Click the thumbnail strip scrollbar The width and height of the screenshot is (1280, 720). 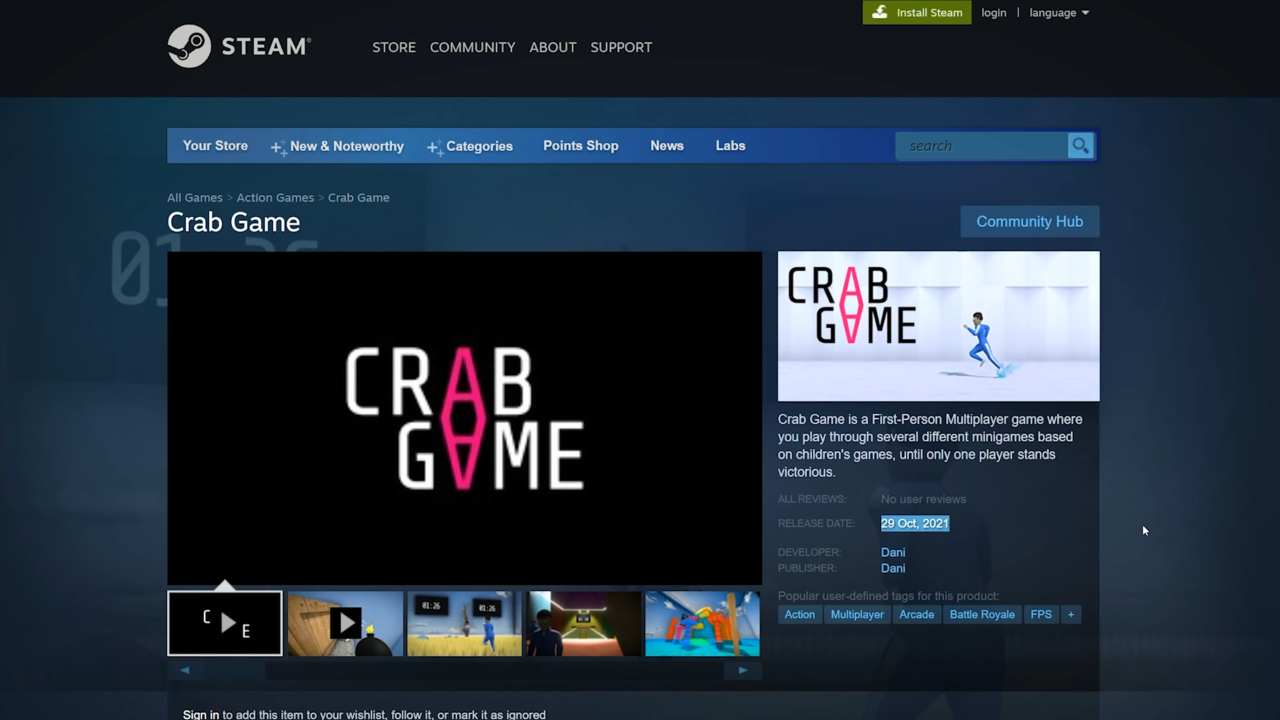tap(463, 671)
